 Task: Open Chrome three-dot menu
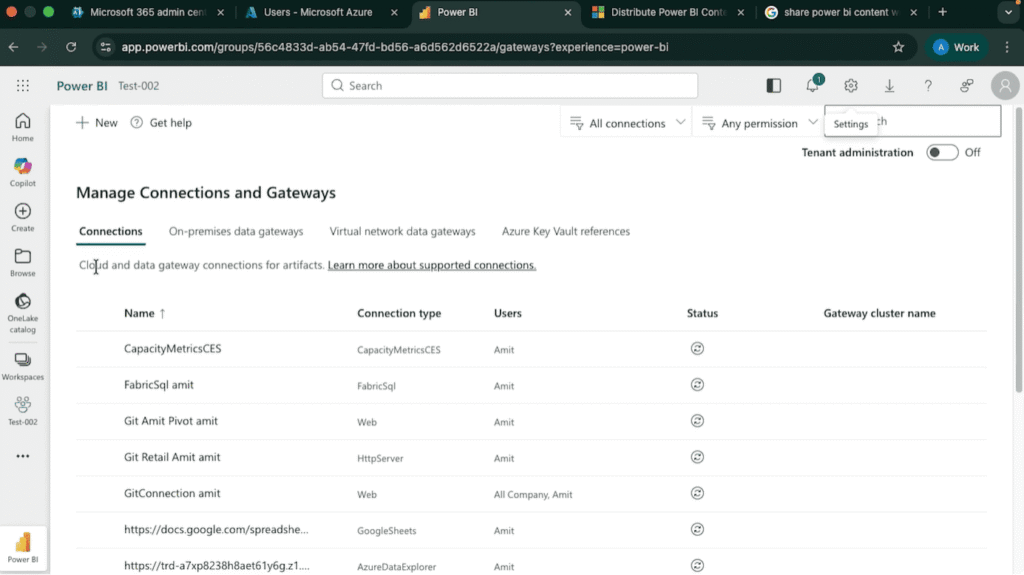tap(1007, 47)
